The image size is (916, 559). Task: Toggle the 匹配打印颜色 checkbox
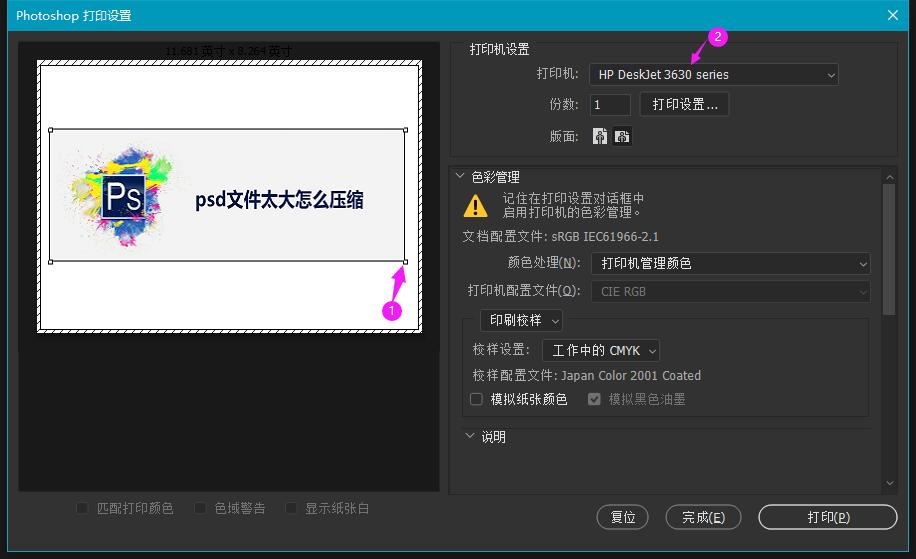click(x=82, y=508)
